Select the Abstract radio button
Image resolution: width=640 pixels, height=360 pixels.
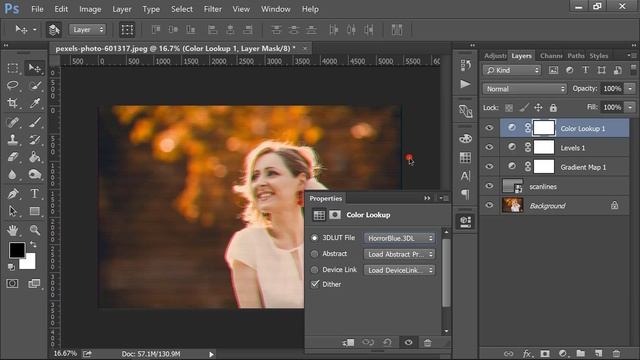click(x=314, y=254)
